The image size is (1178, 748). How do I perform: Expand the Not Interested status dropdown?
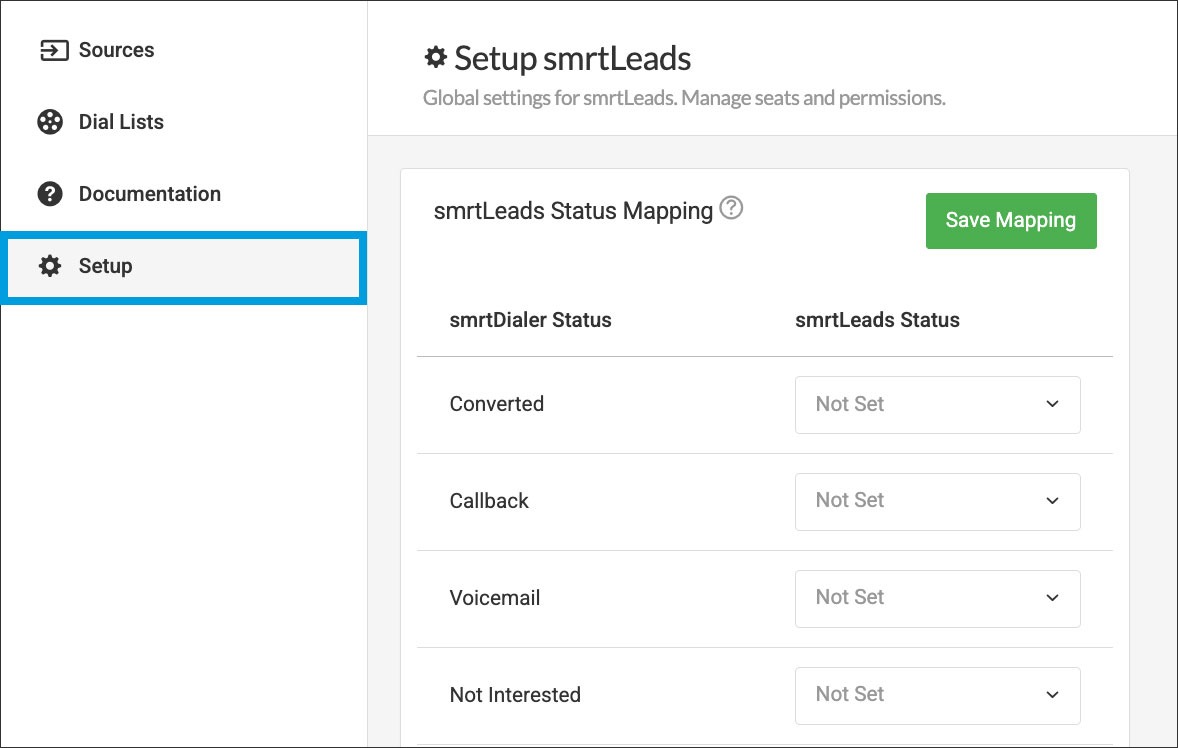click(x=937, y=695)
